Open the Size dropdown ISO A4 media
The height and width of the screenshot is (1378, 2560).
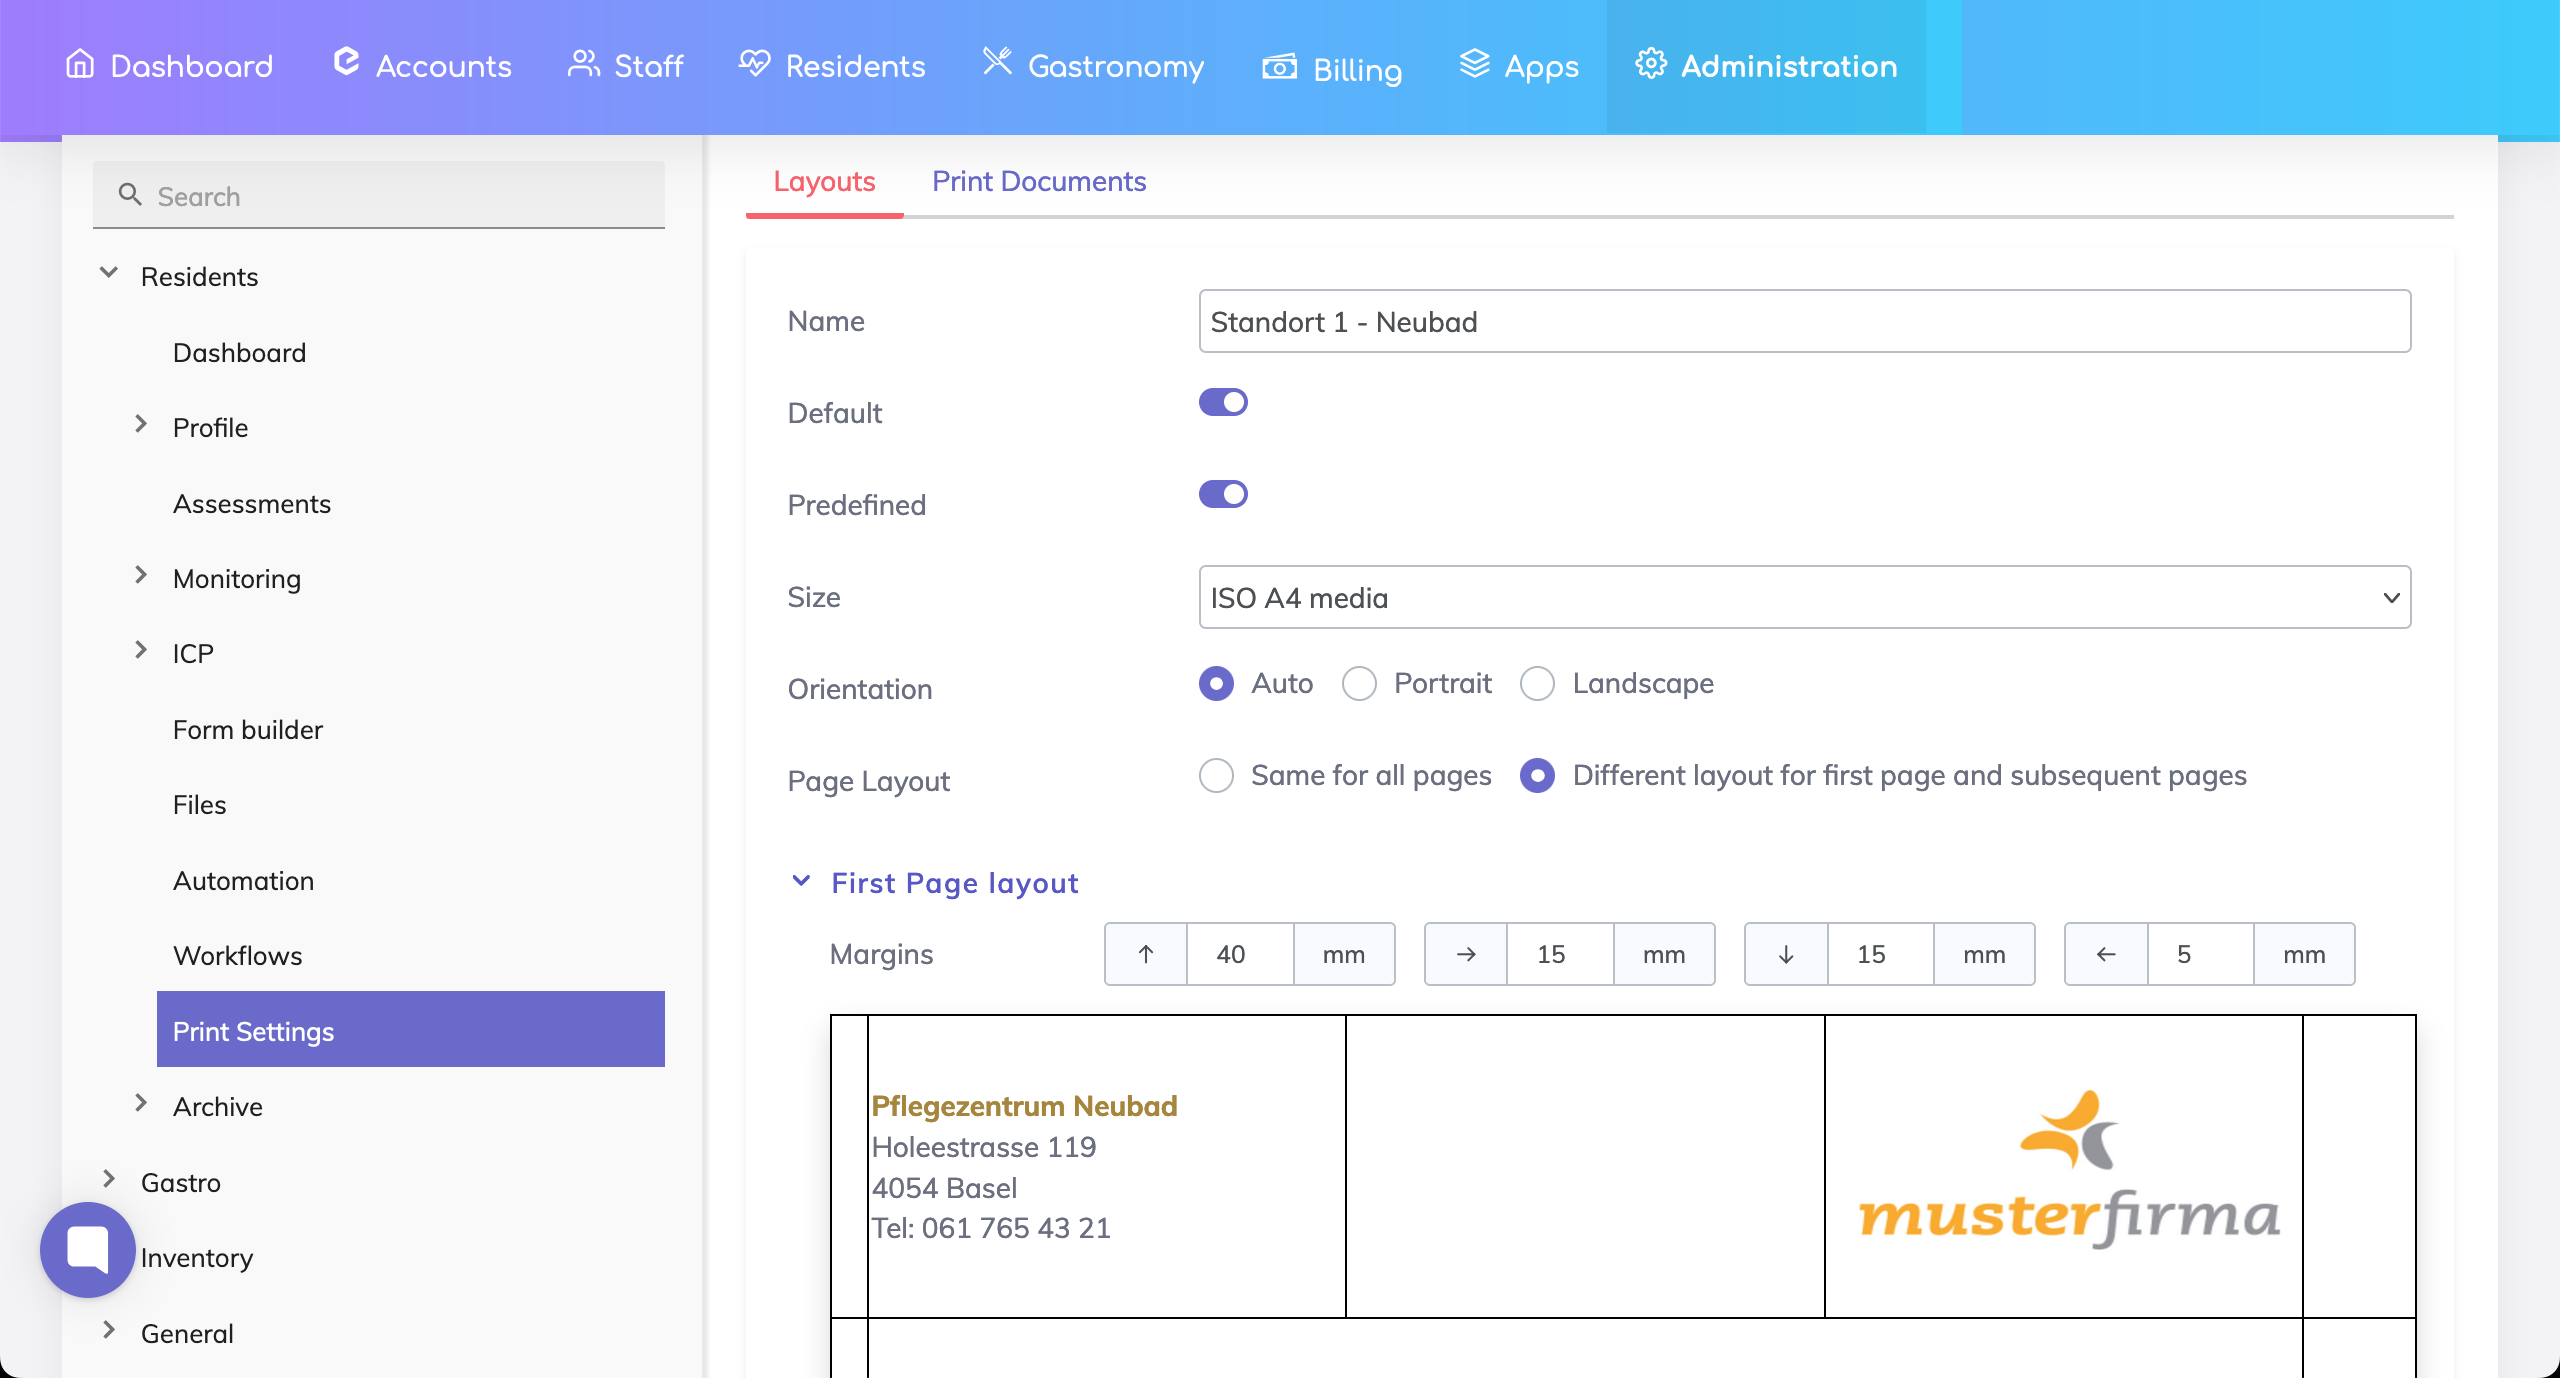tap(1804, 597)
